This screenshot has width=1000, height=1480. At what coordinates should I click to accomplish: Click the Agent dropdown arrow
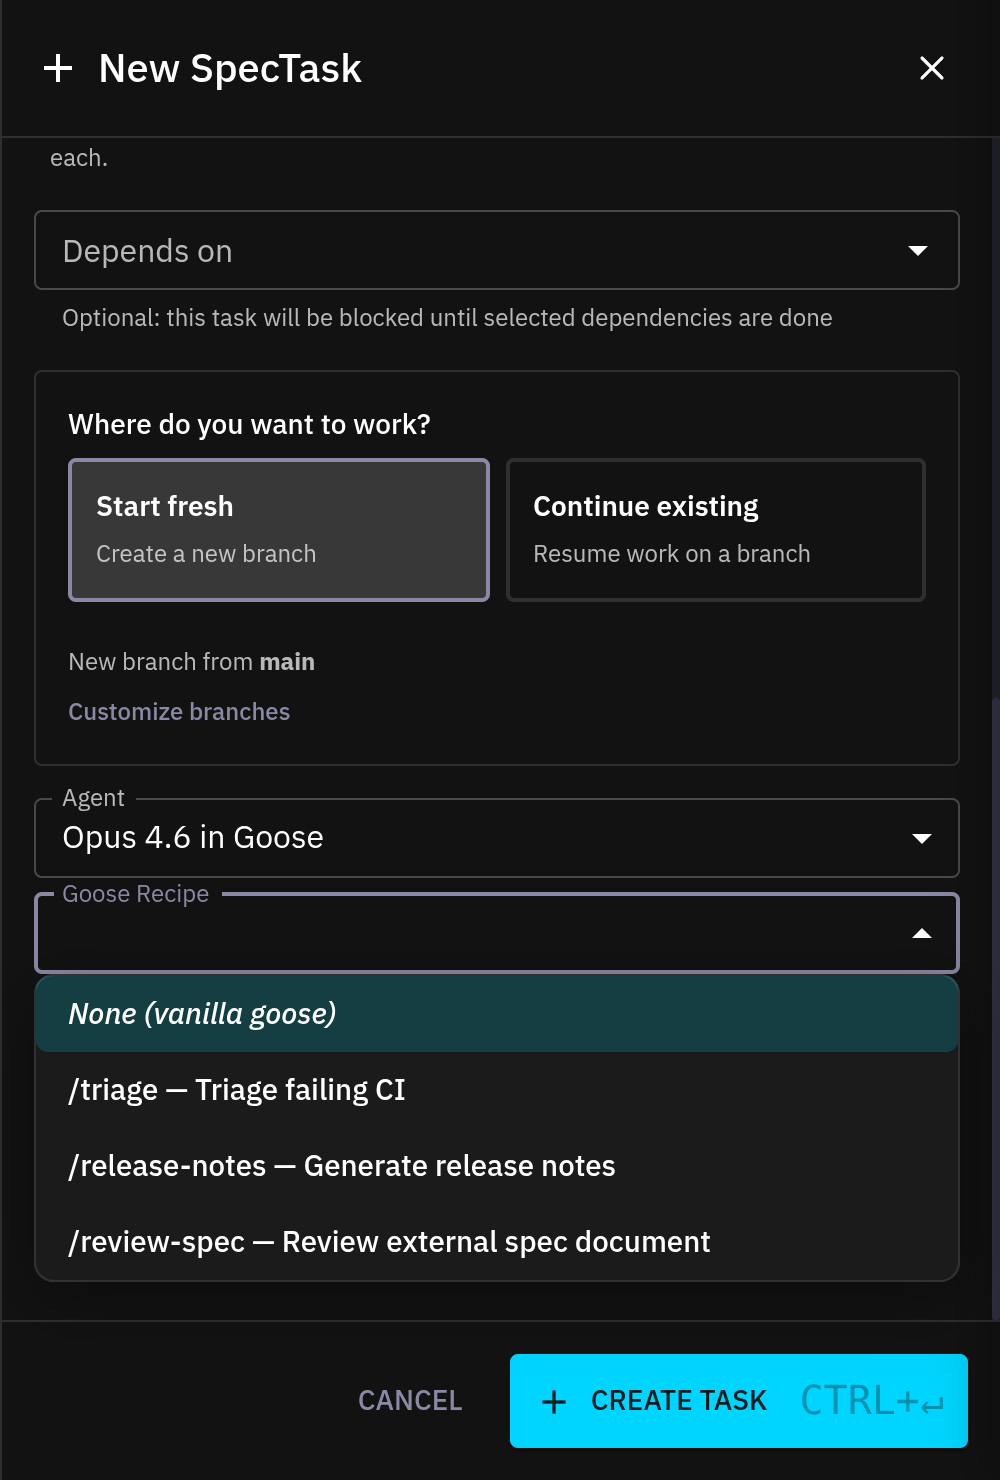(922, 838)
